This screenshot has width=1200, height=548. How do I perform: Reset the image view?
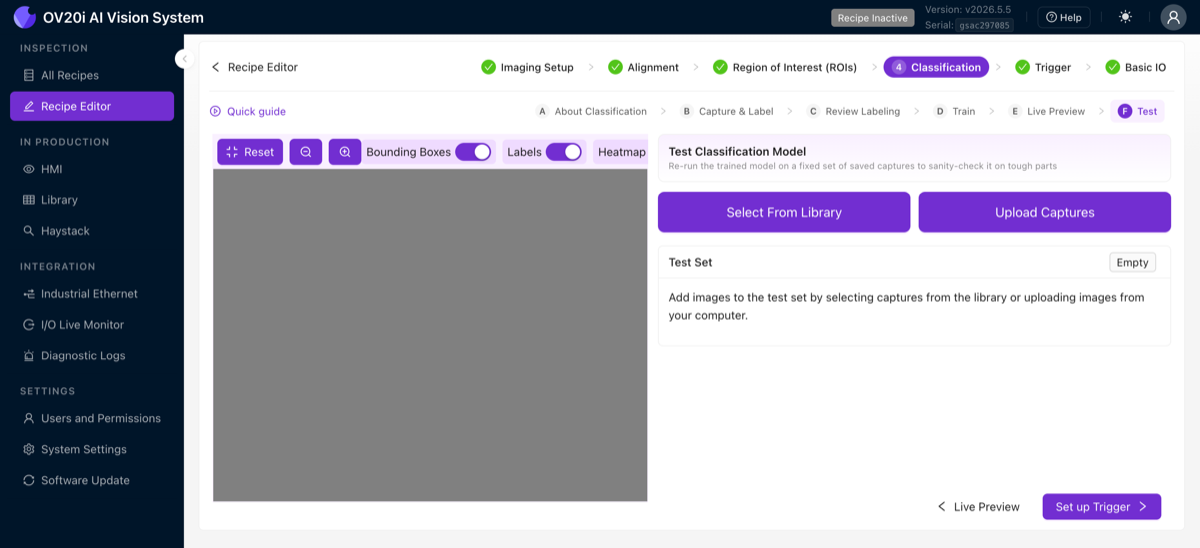[x=250, y=152]
